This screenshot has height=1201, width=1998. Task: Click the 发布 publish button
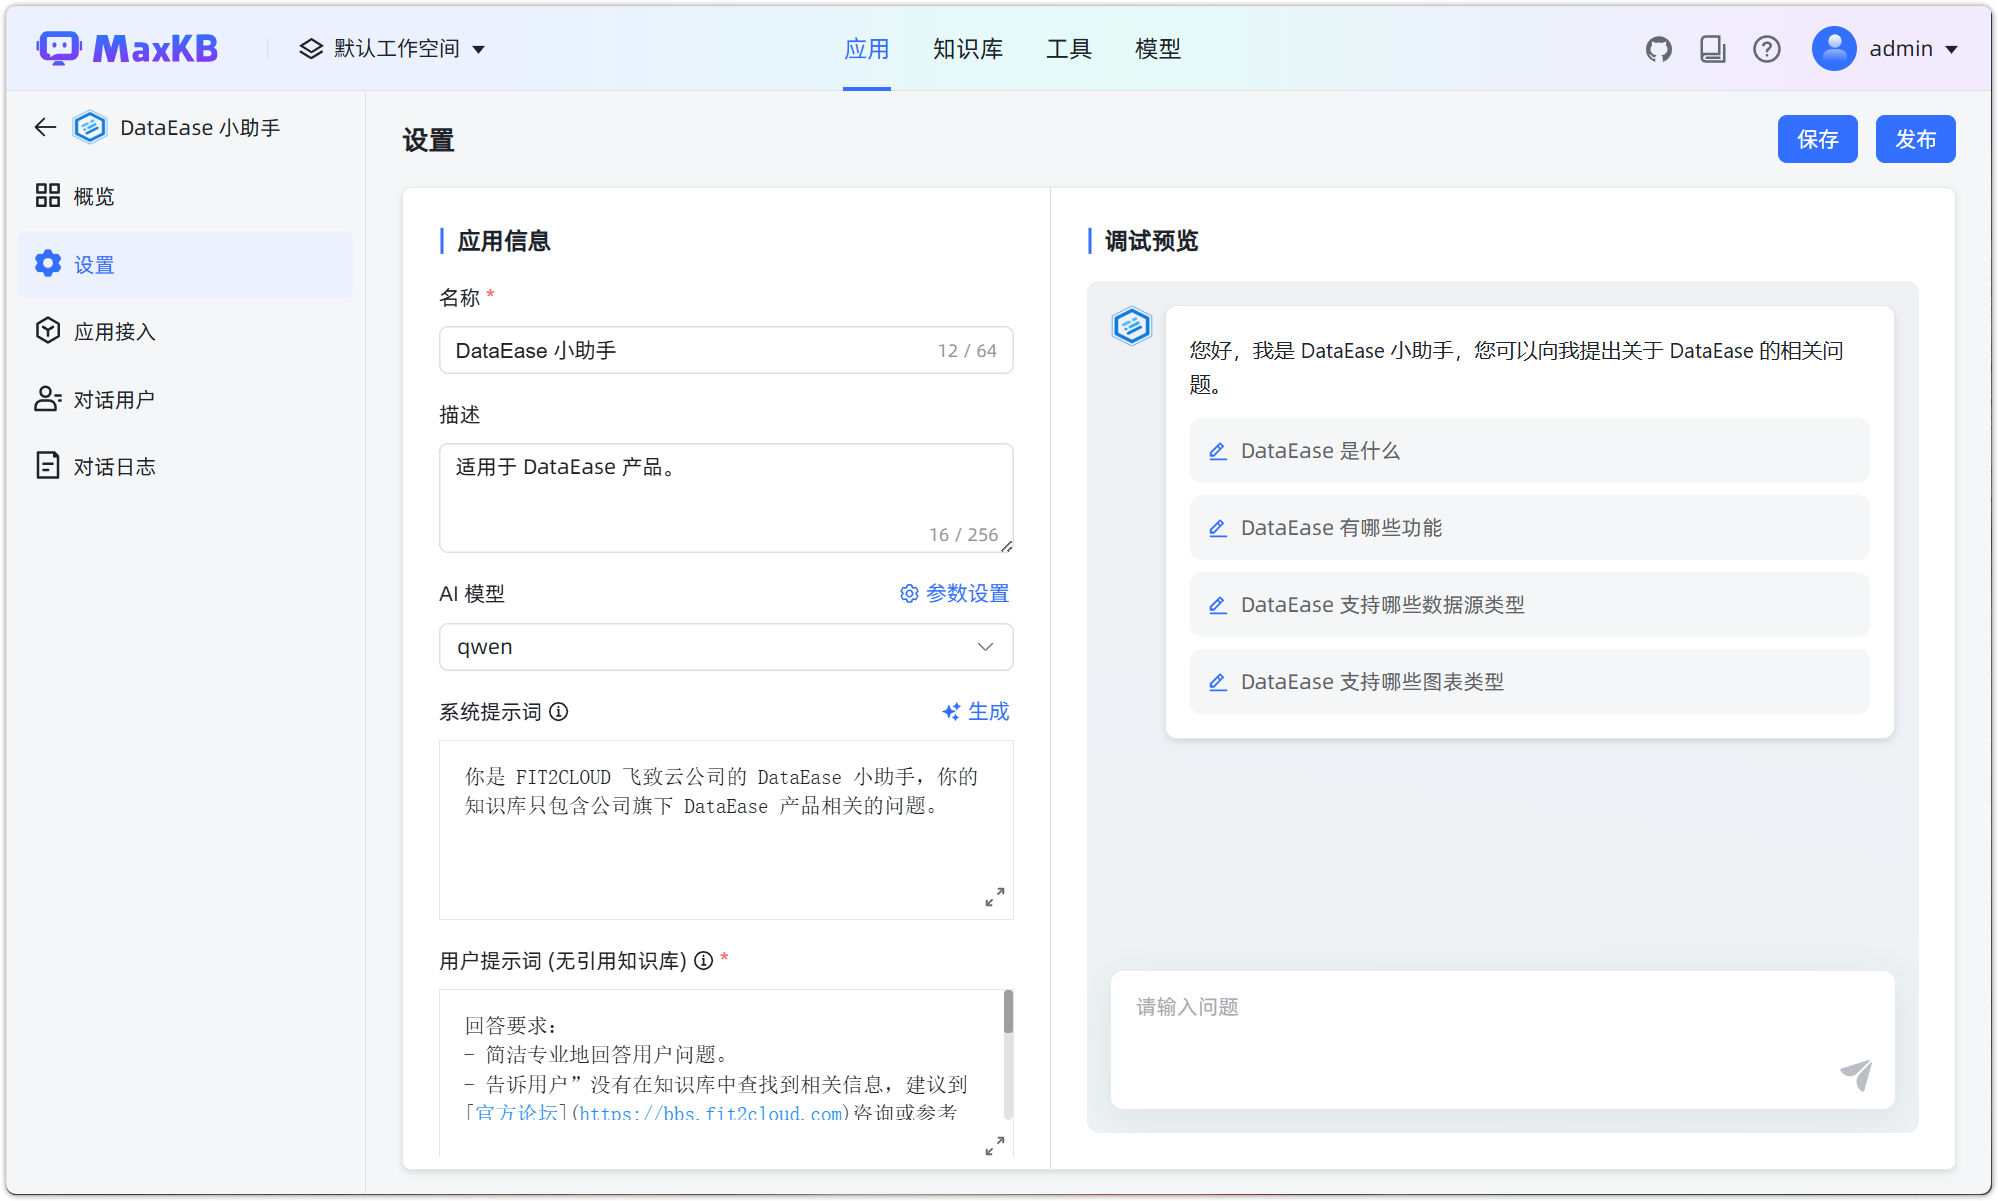pyautogui.click(x=1915, y=139)
